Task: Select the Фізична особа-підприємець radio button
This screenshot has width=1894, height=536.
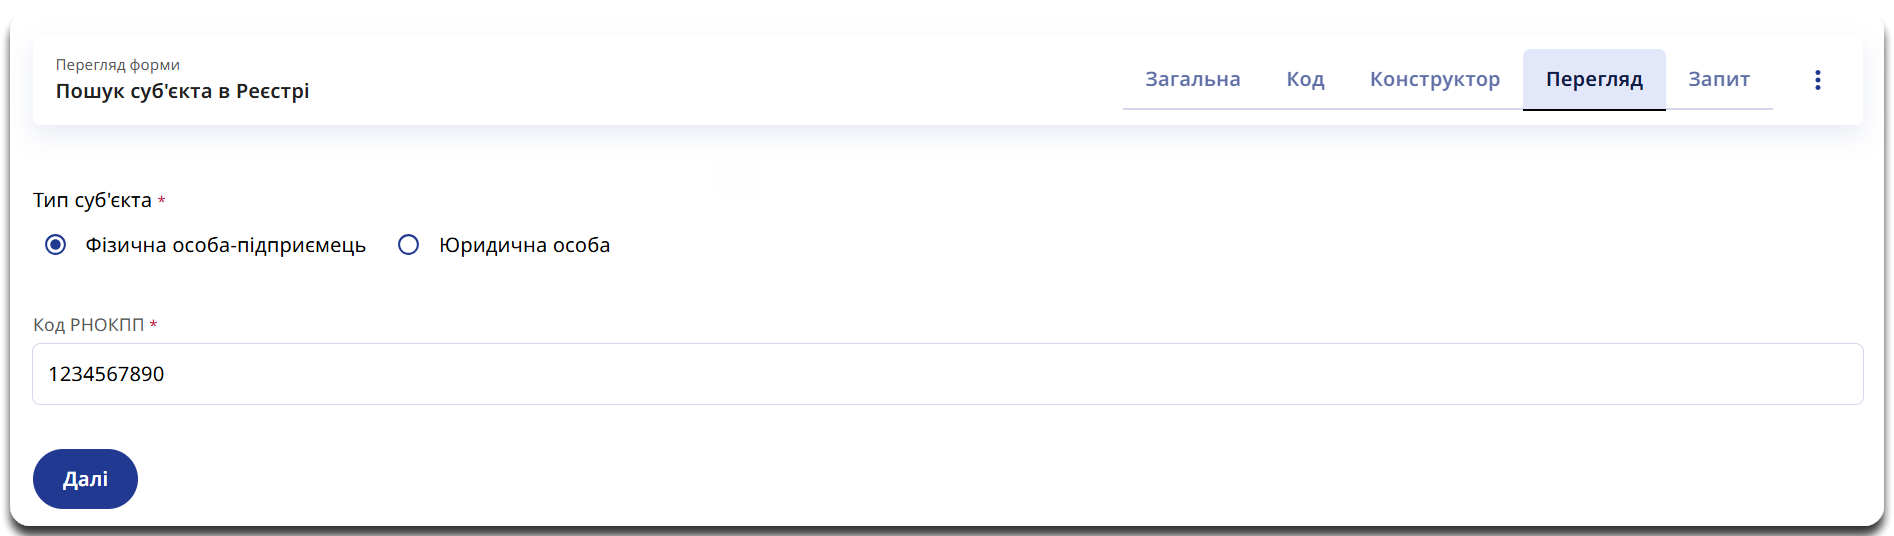Action: pyautogui.click(x=56, y=245)
